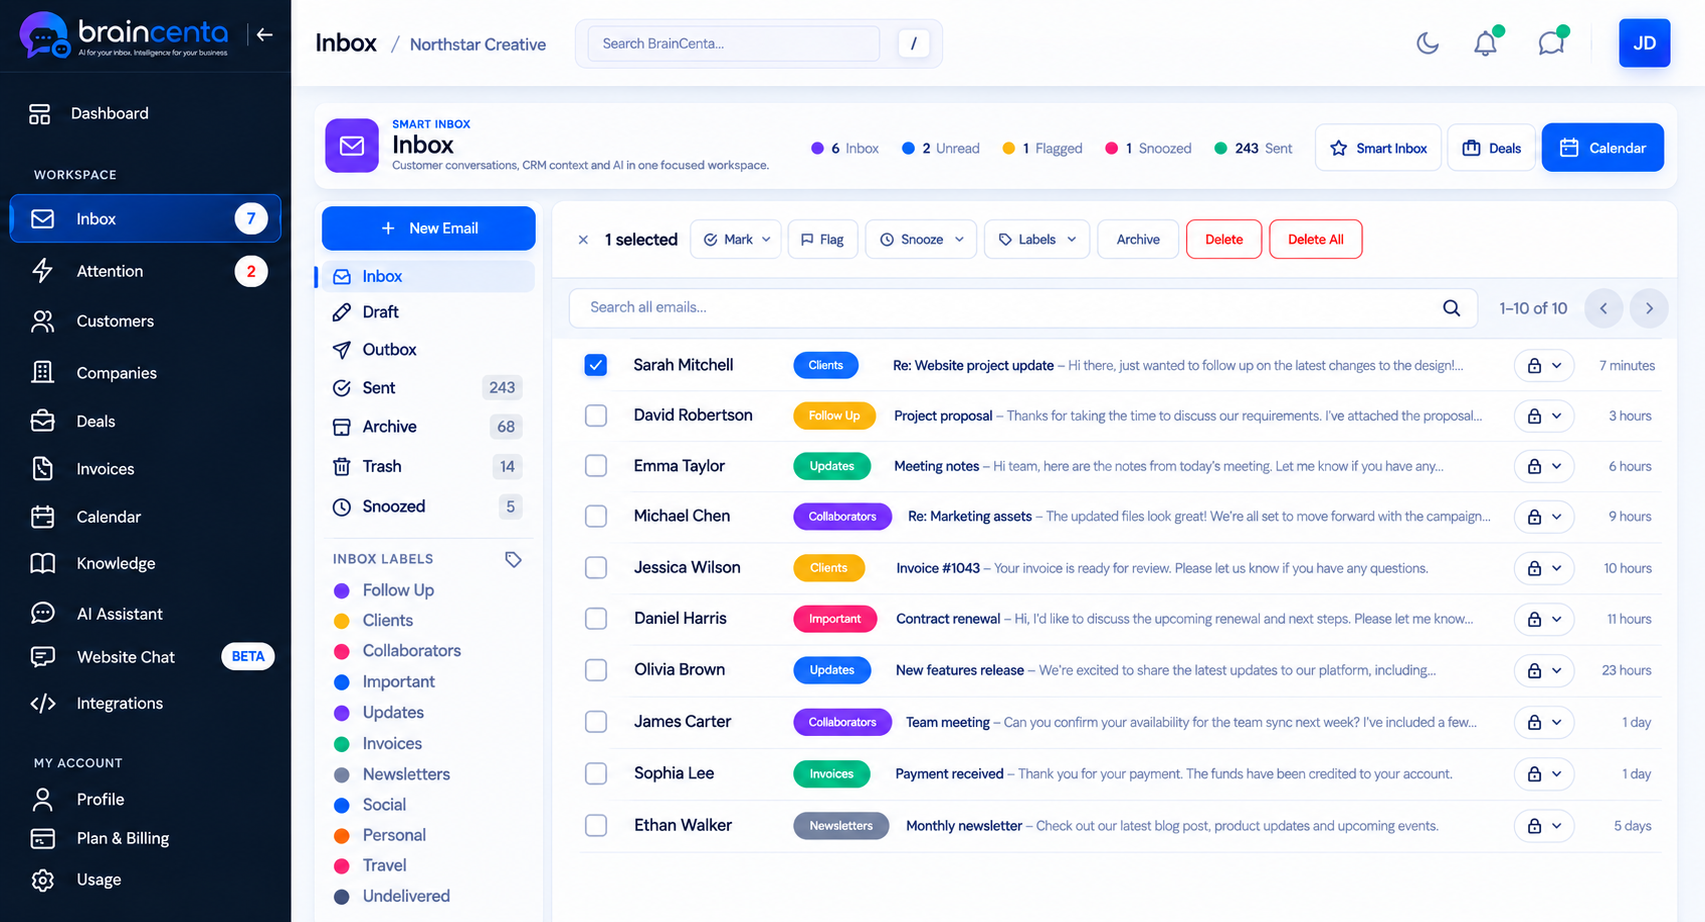Image resolution: width=1705 pixels, height=922 pixels.
Task: Click the edit labels tag icon
Action: [513, 559]
